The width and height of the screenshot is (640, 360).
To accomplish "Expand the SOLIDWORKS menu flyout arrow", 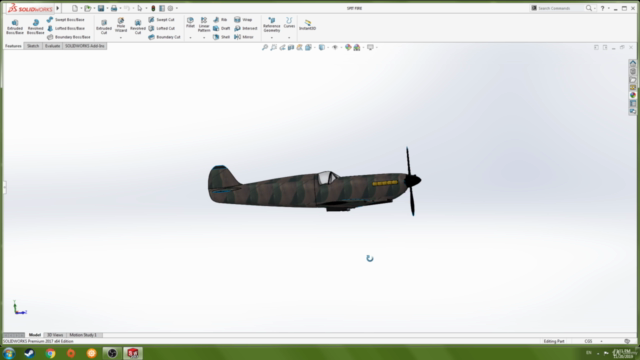I will tap(58, 8).
